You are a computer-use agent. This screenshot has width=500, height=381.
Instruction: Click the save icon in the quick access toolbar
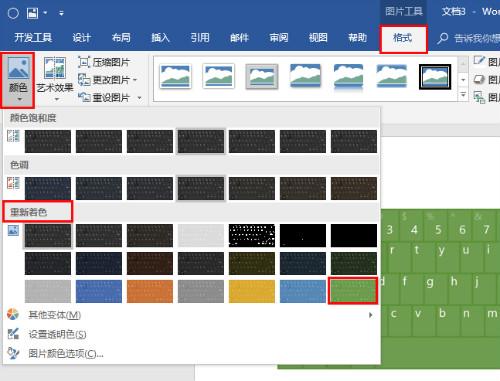click(x=32, y=13)
